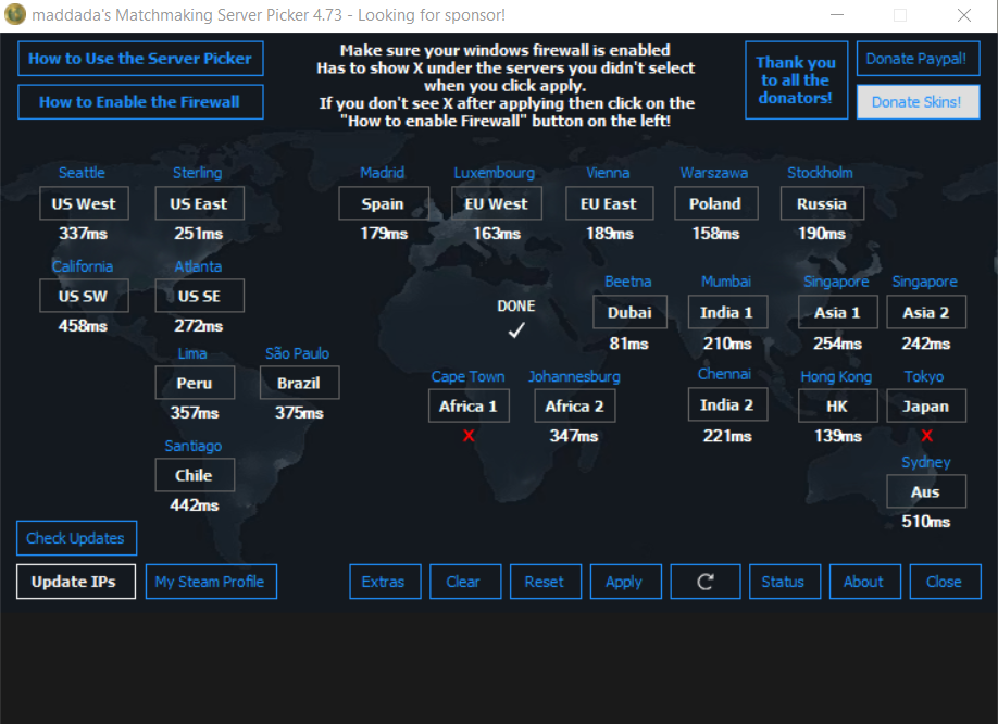Screen dimensions: 998x726
Task: Toggle the Africa 1 Cape Town server
Action: pyautogui.click(x=468, y=406)
